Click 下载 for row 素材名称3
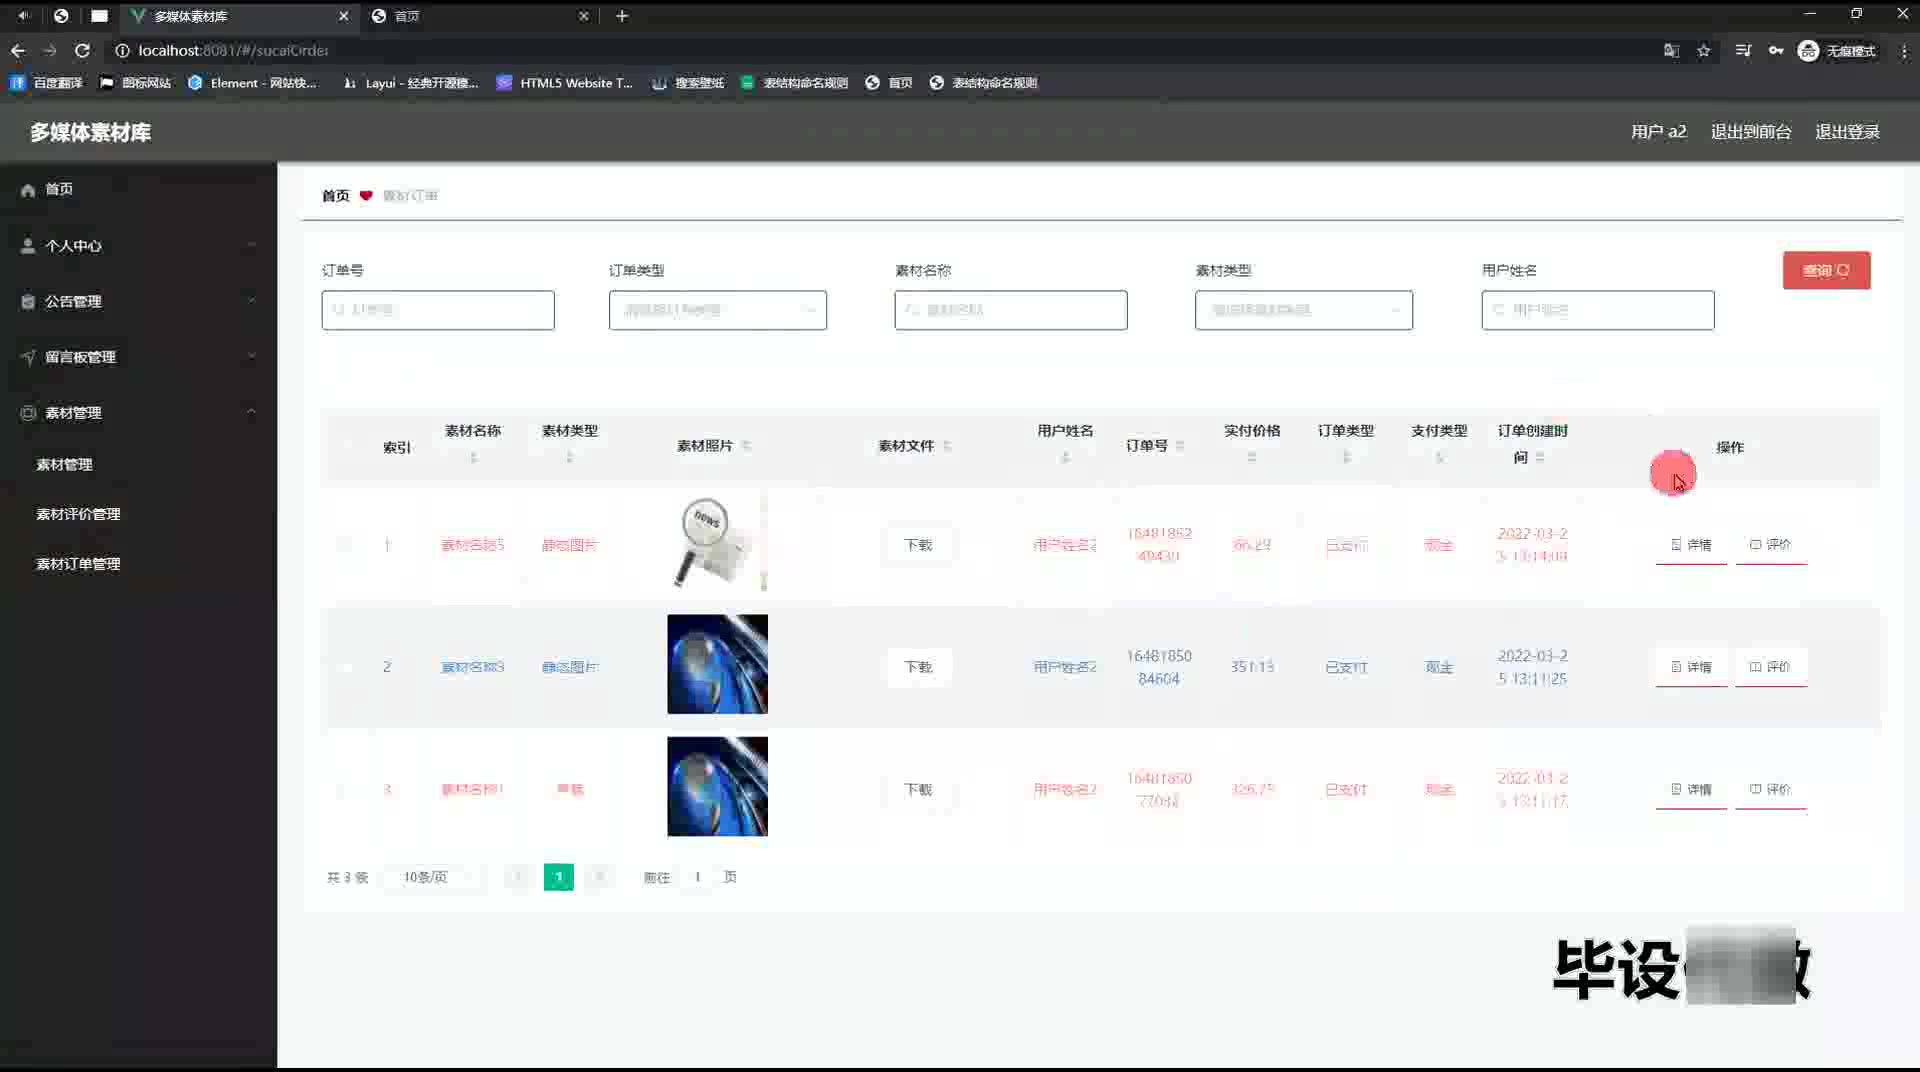 (918, 667)
